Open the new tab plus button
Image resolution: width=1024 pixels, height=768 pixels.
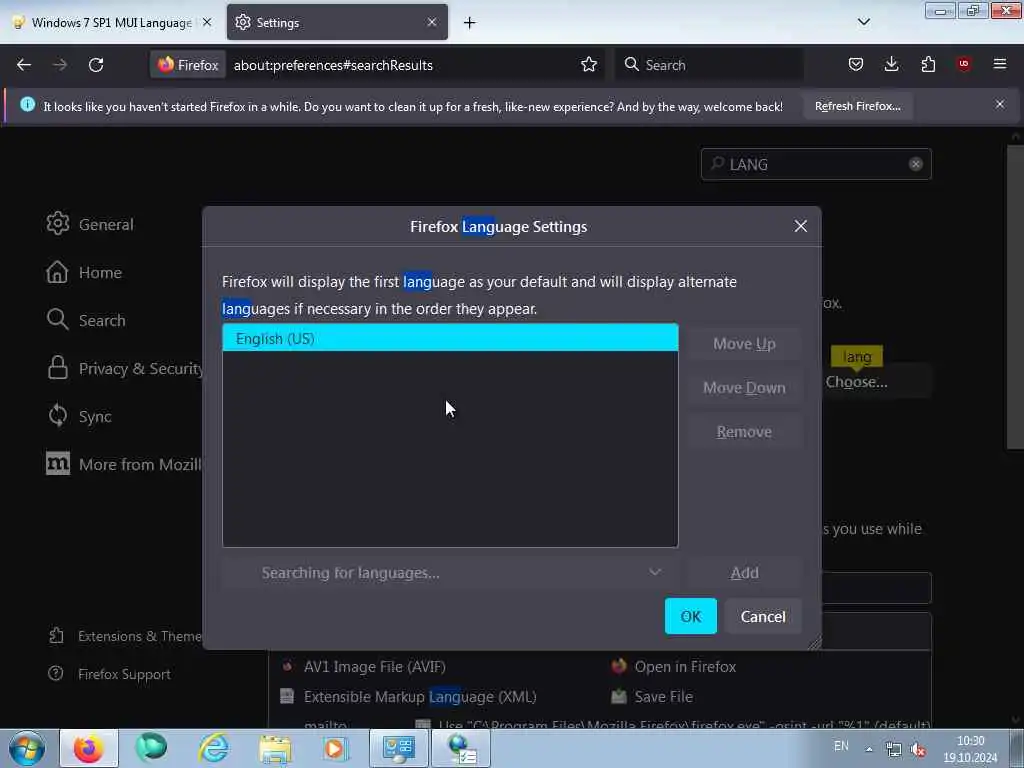[x=470, y=23]
